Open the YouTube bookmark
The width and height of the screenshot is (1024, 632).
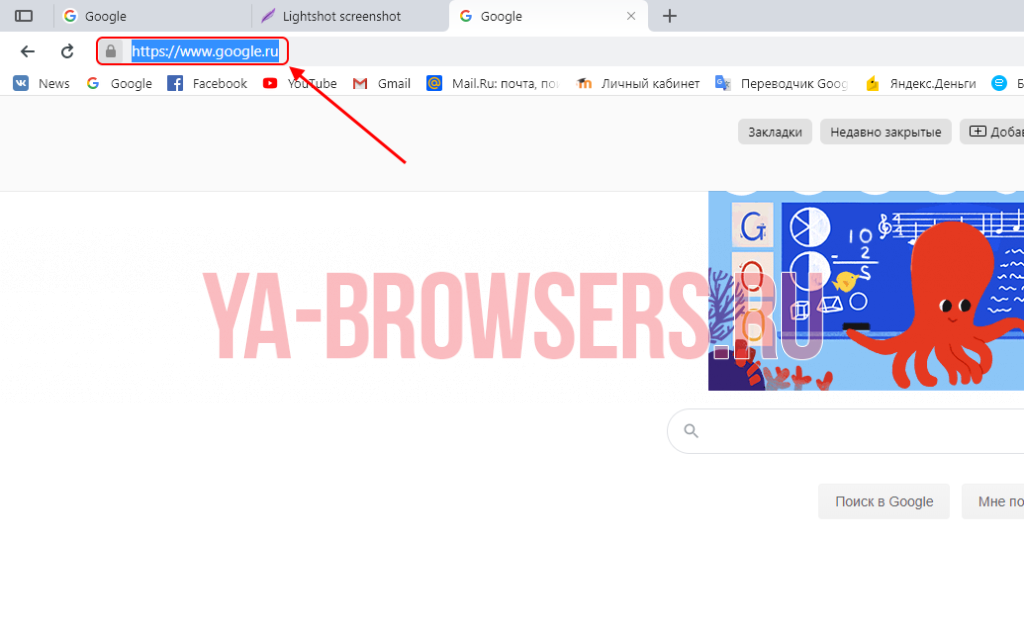tap(300, 83)
